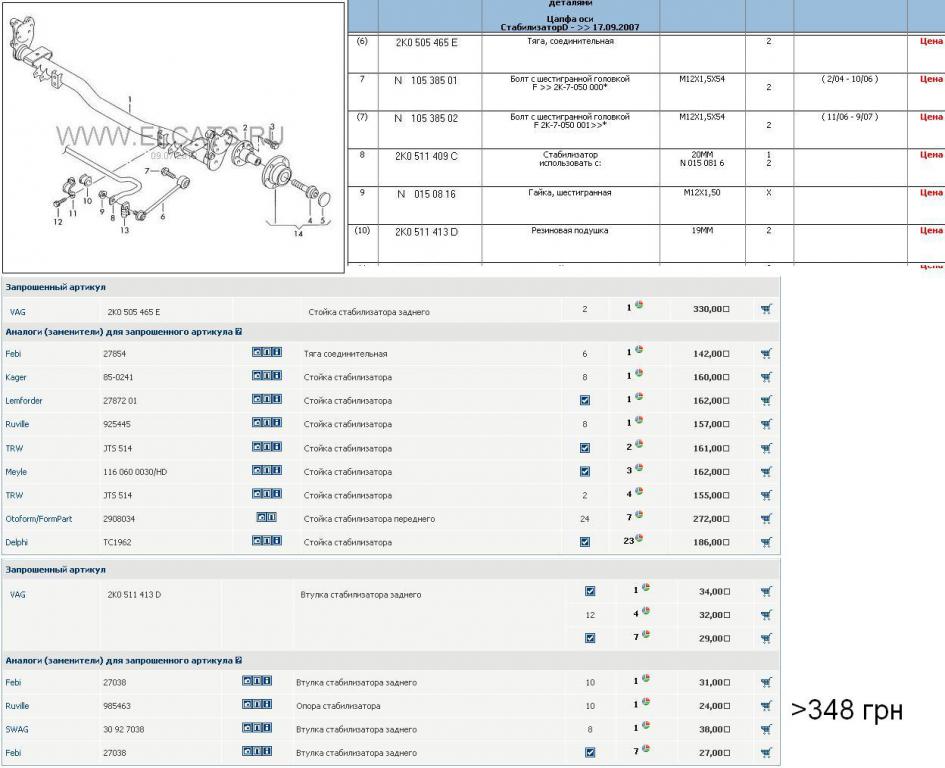Open help icon beside second Аналоги heading
Image resolution: width=945 pixels, height=768 pixels.
click(239, 661)
